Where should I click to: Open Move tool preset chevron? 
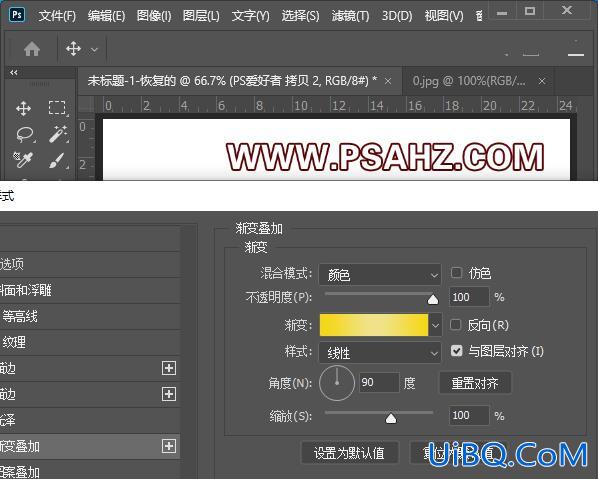[94, 50]
